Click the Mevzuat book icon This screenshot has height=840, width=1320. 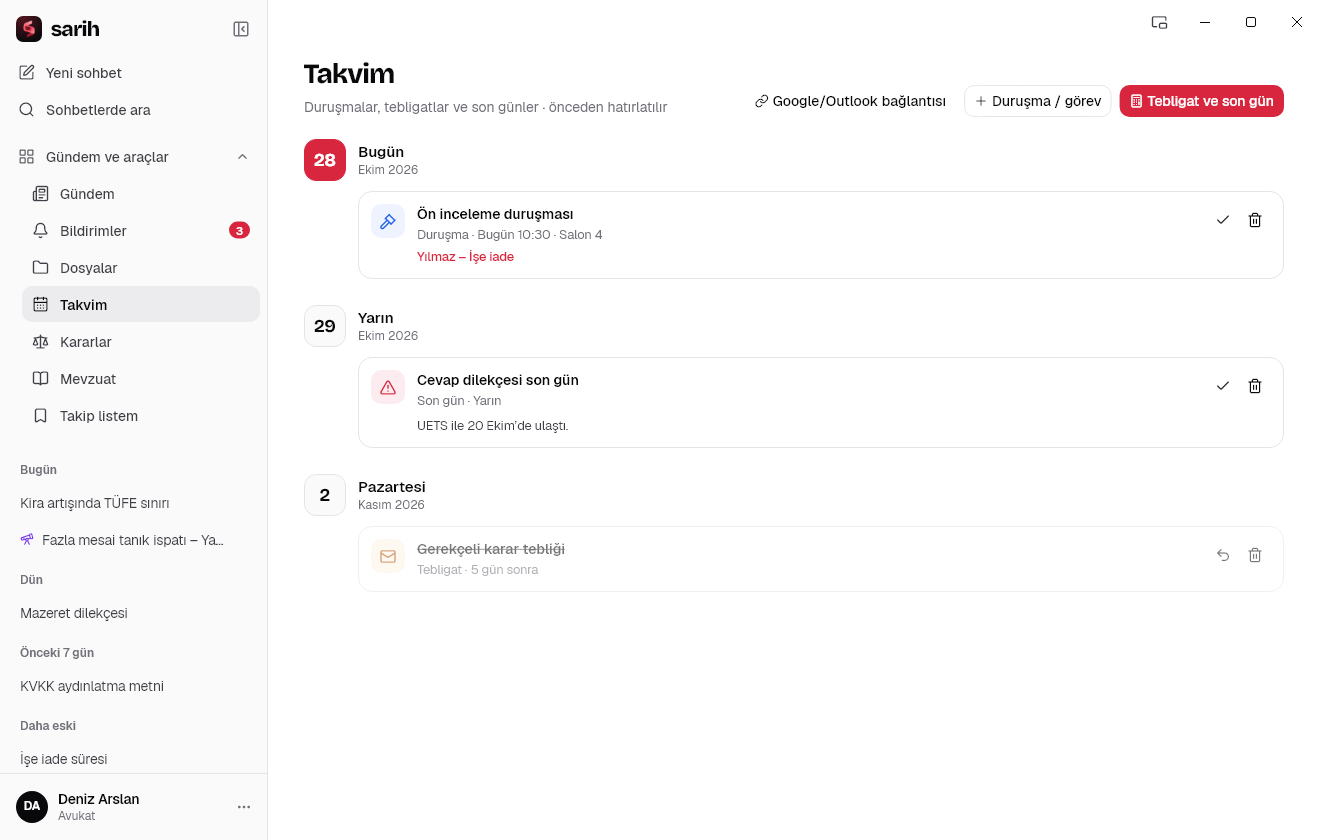tap(40, 379)
